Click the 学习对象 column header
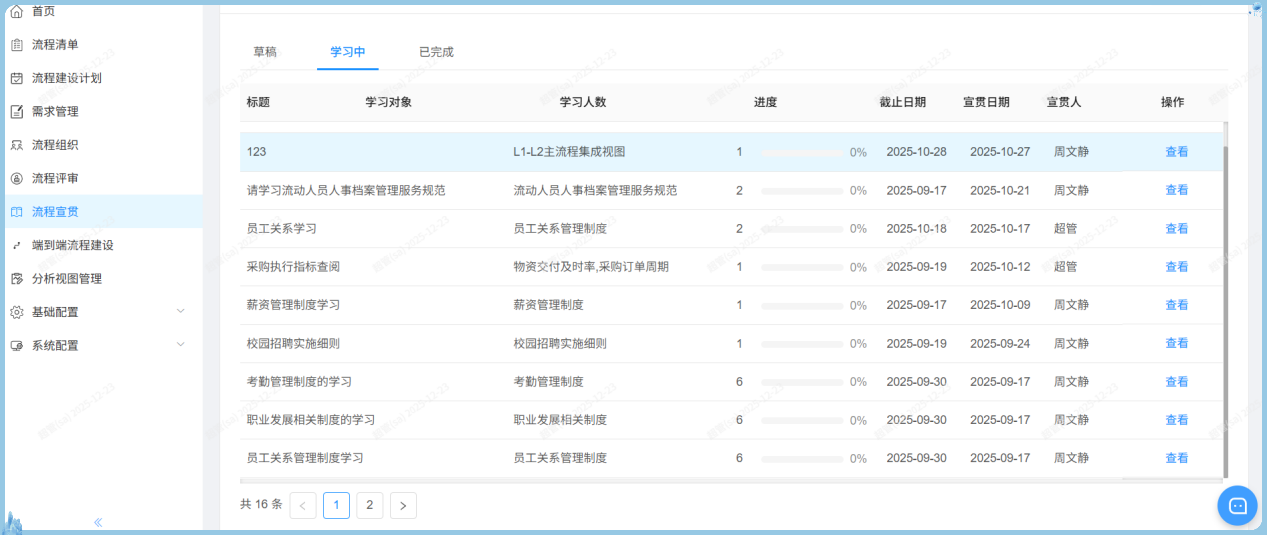Viewport: 1267px width, 535px height. [x=388, y=102]
